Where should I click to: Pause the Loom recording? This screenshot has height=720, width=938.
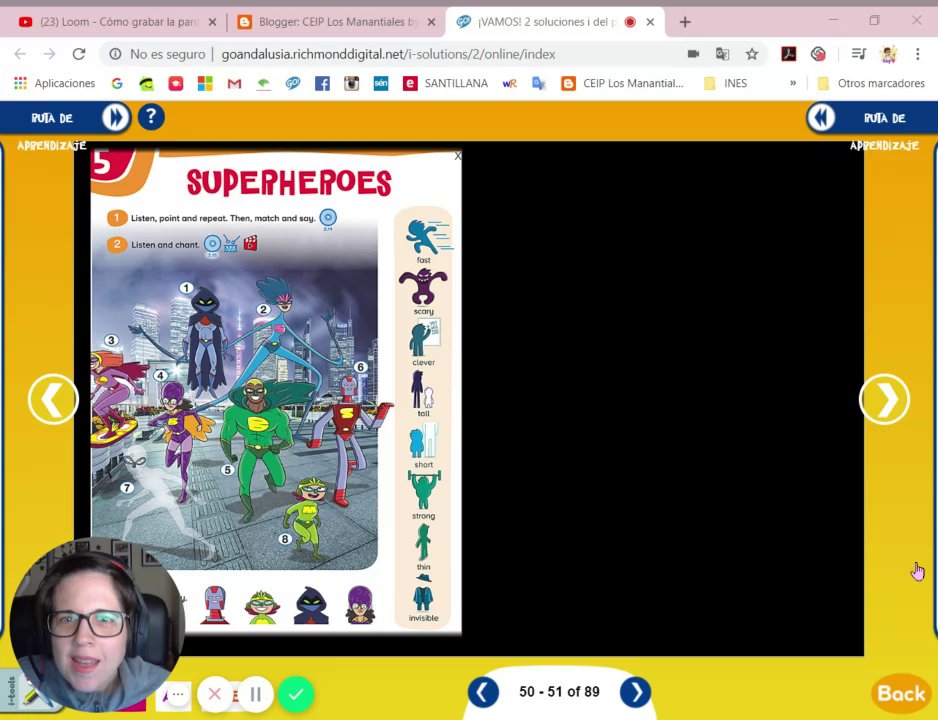[255, 694]
